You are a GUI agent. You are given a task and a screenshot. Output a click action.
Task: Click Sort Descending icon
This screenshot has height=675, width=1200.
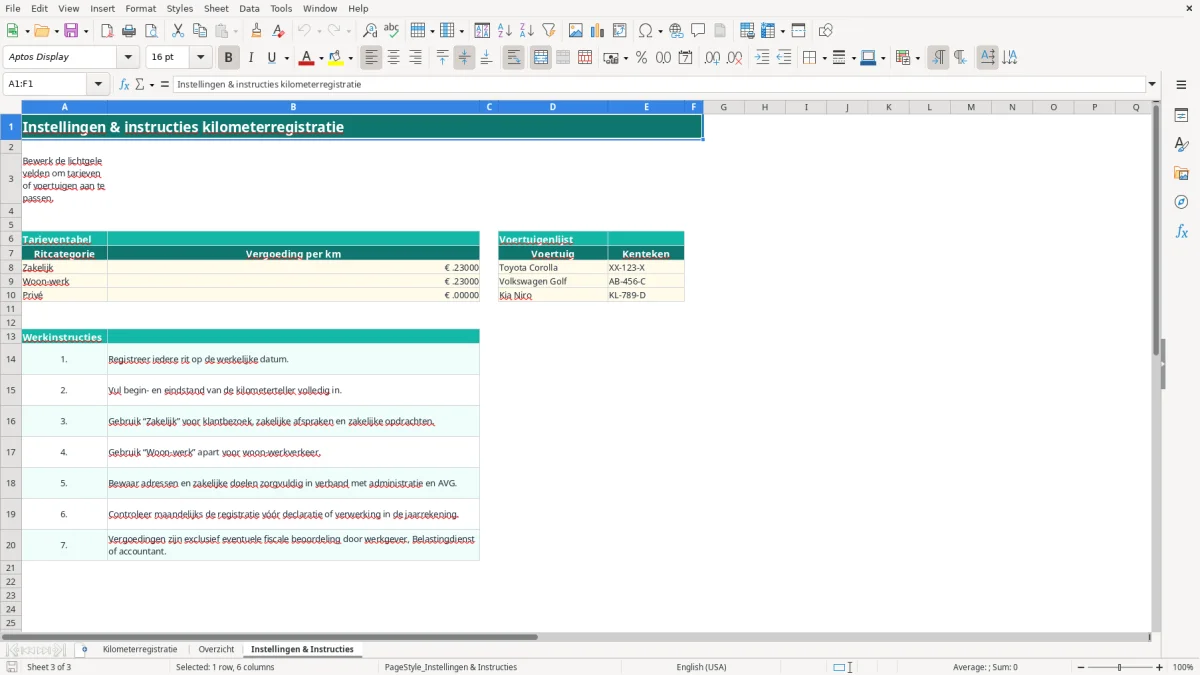click(527, 31)
